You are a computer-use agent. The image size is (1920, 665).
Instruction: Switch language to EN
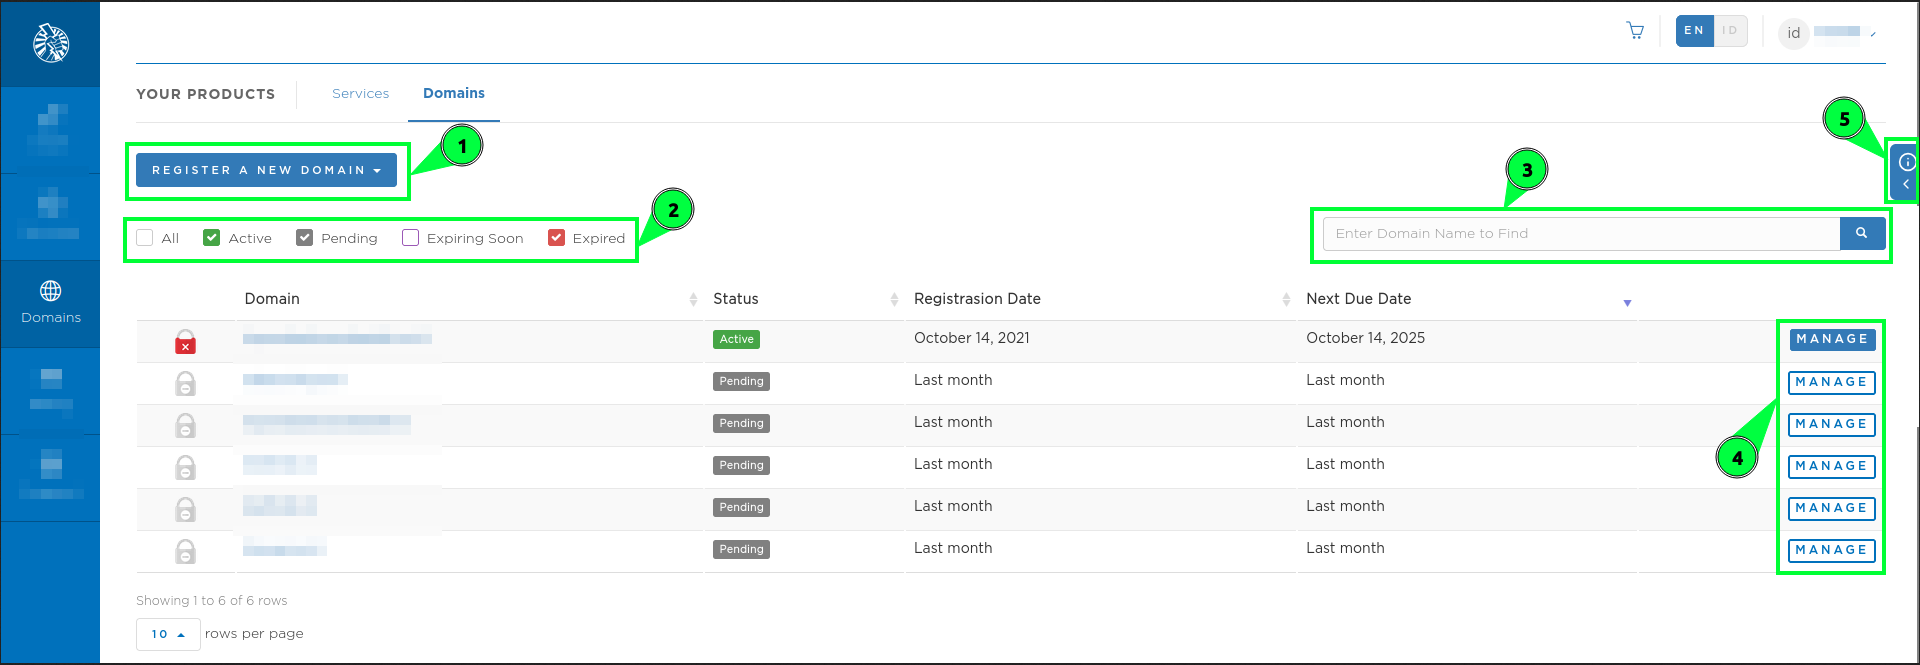(x=1694, y=31)
